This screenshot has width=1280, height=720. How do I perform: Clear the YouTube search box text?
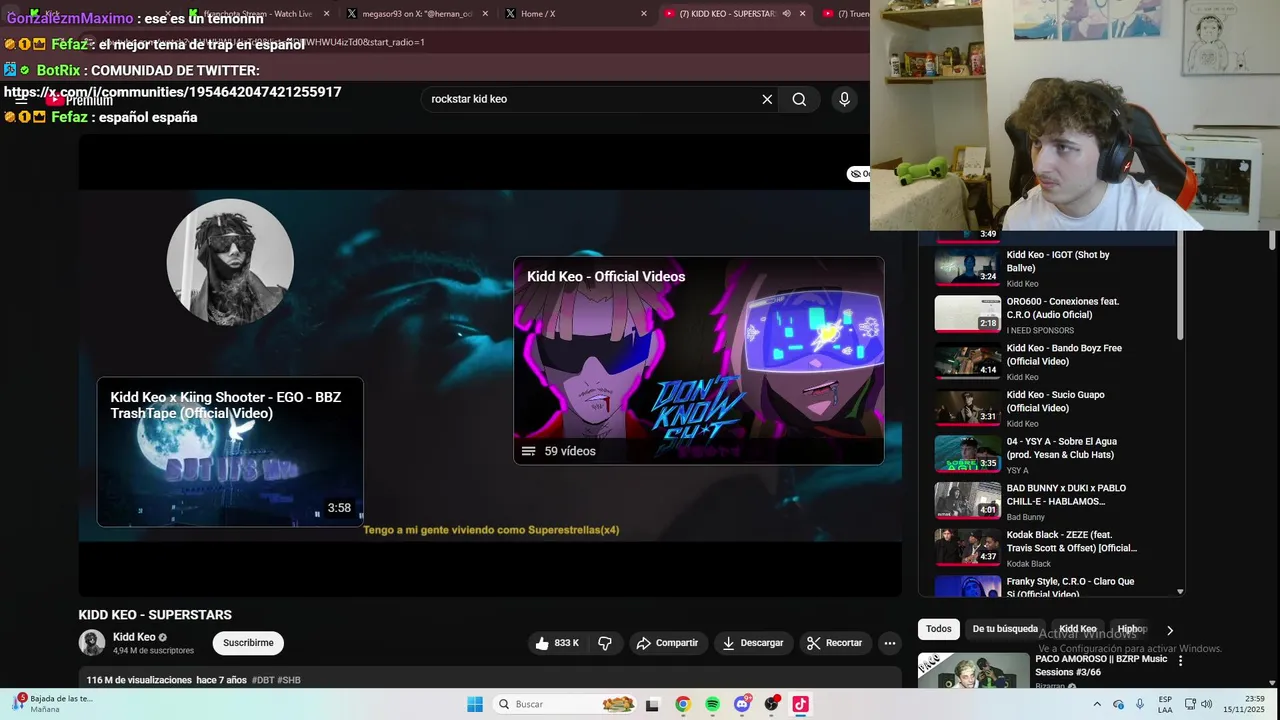click(767, 99)
